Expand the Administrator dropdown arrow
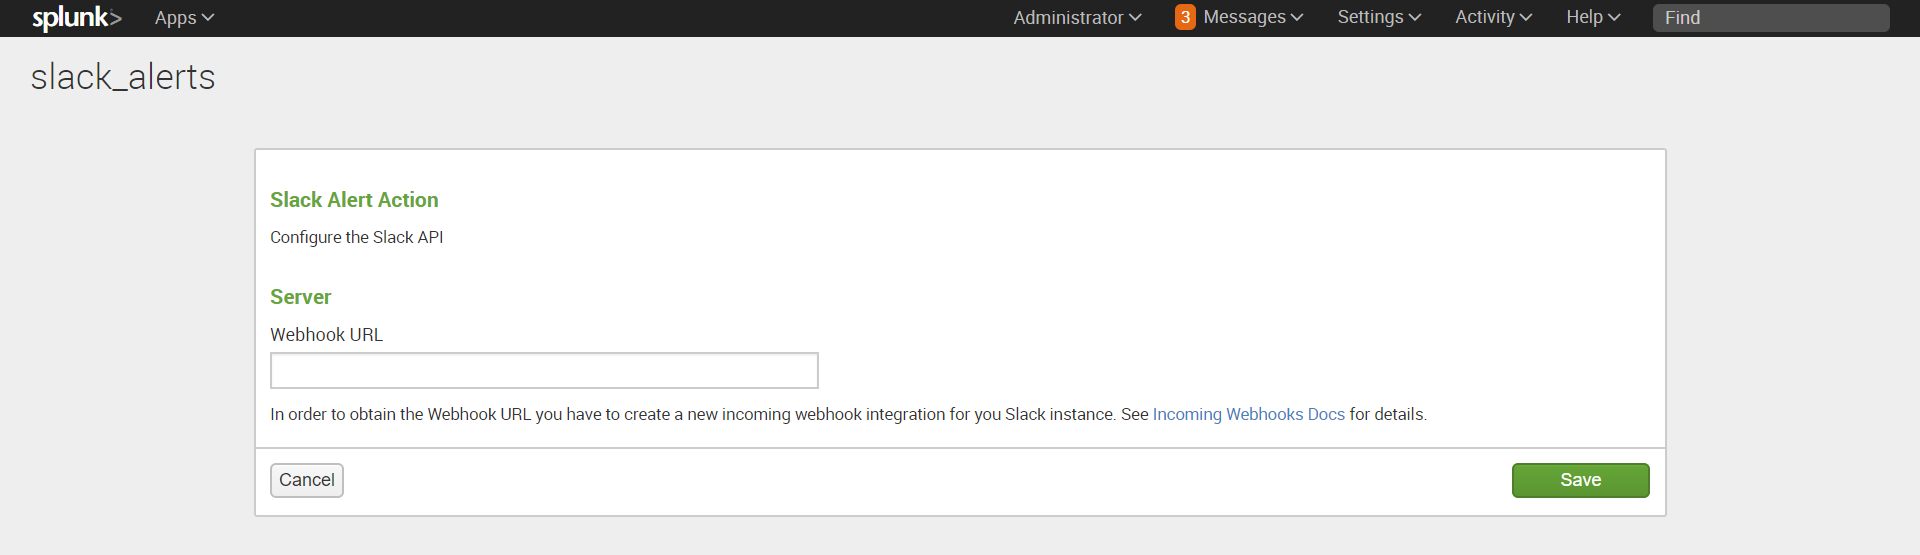The width and height of the screenshot is (1920, 555). coord(1135,18)
